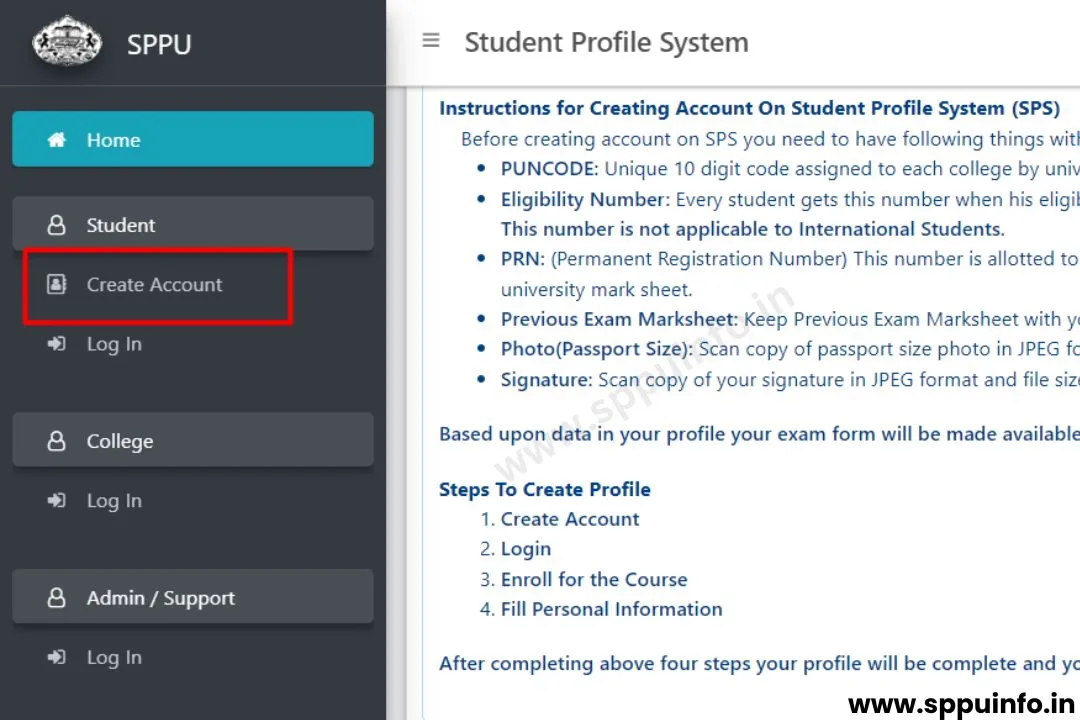Click the Log In arrow icon under College

(57, 501)
